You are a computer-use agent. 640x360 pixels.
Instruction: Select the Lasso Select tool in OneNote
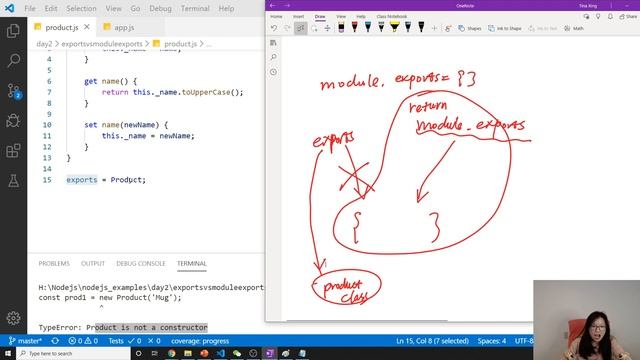point(314,28)
